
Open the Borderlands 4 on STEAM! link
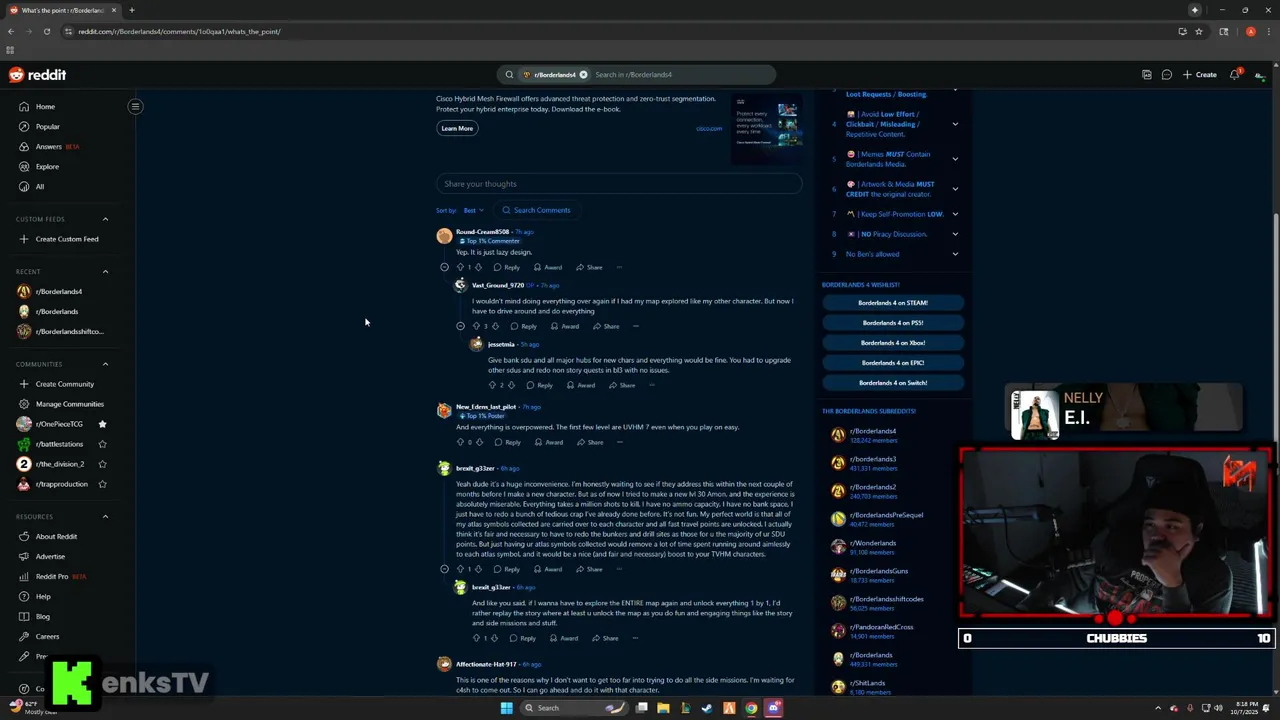[893, 302]
